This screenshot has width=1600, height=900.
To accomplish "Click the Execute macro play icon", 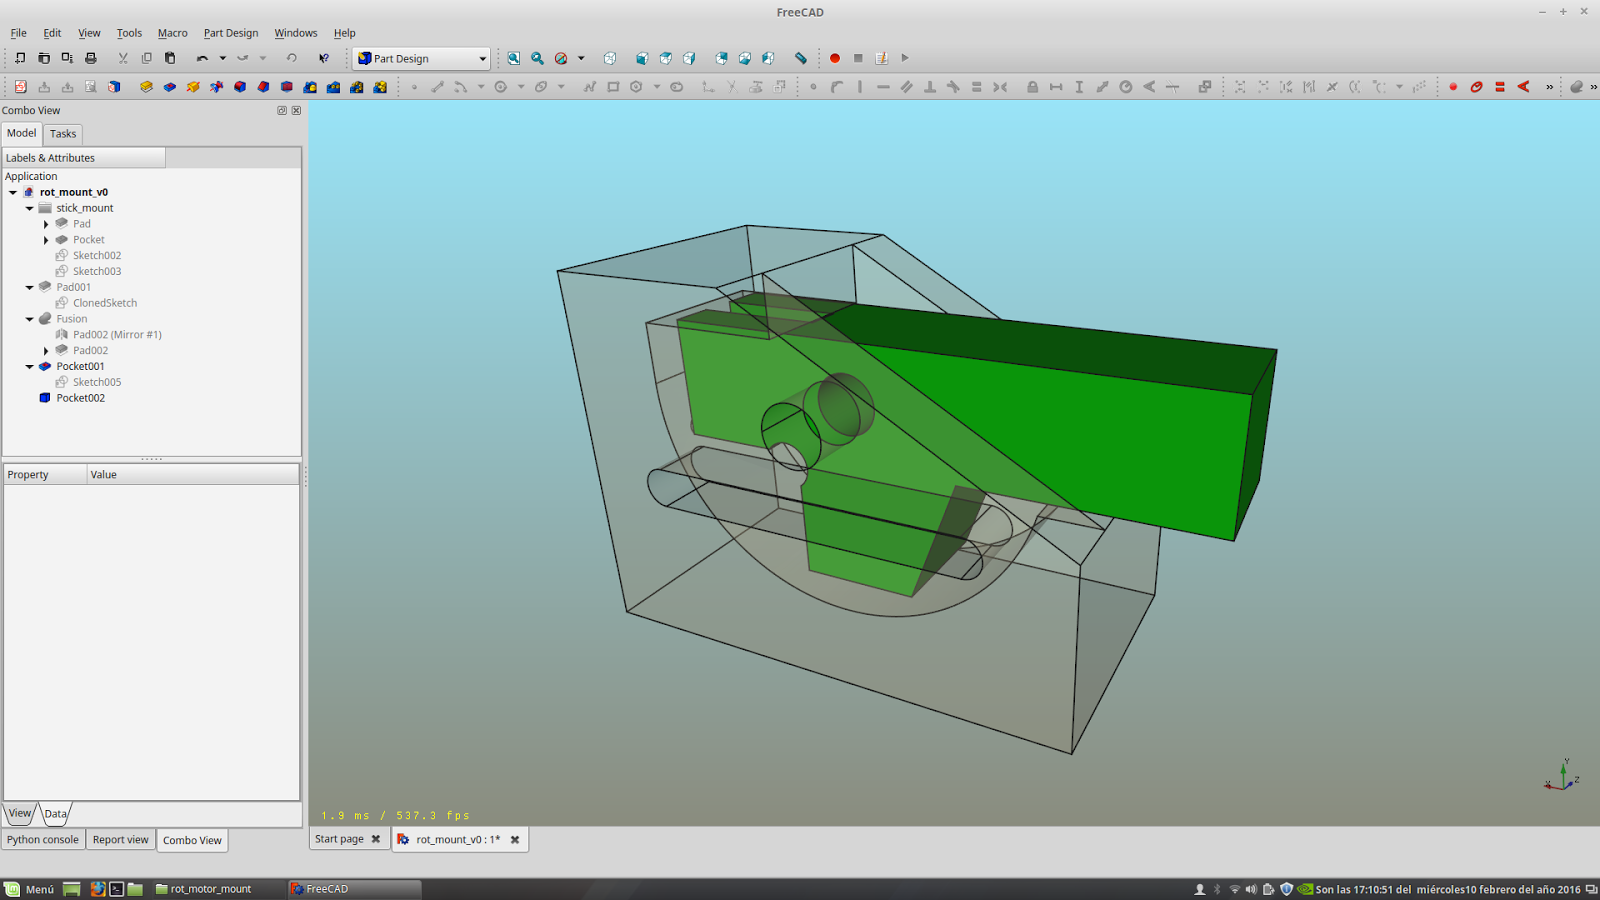I will pyautogui.click(x=905, y=58).
